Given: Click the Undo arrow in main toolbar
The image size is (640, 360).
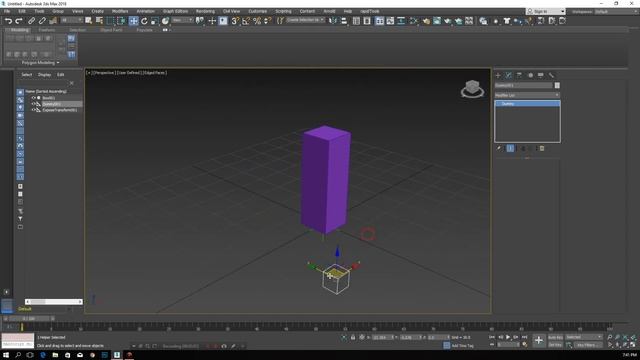Looking at the screenshot, I should pos(8,21).
